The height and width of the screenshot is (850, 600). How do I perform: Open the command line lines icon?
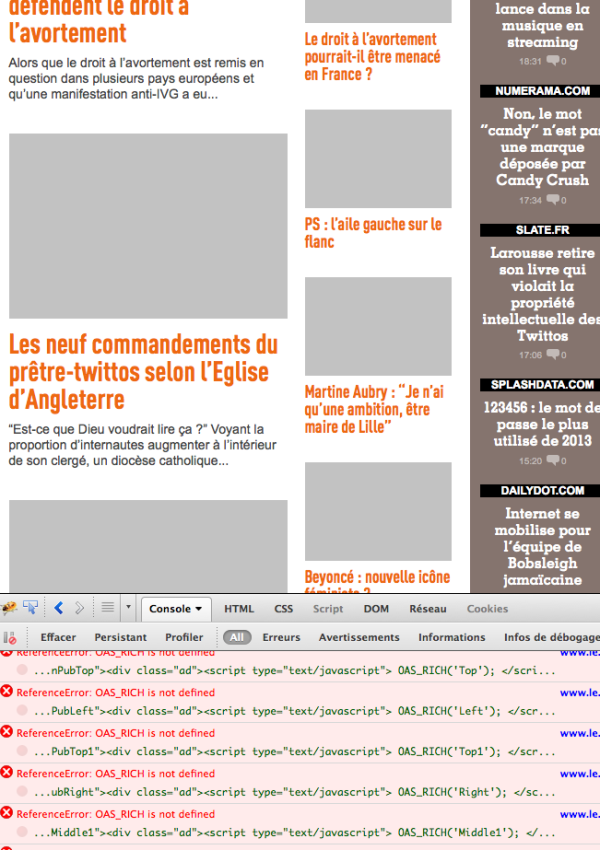tap(108, 607)
